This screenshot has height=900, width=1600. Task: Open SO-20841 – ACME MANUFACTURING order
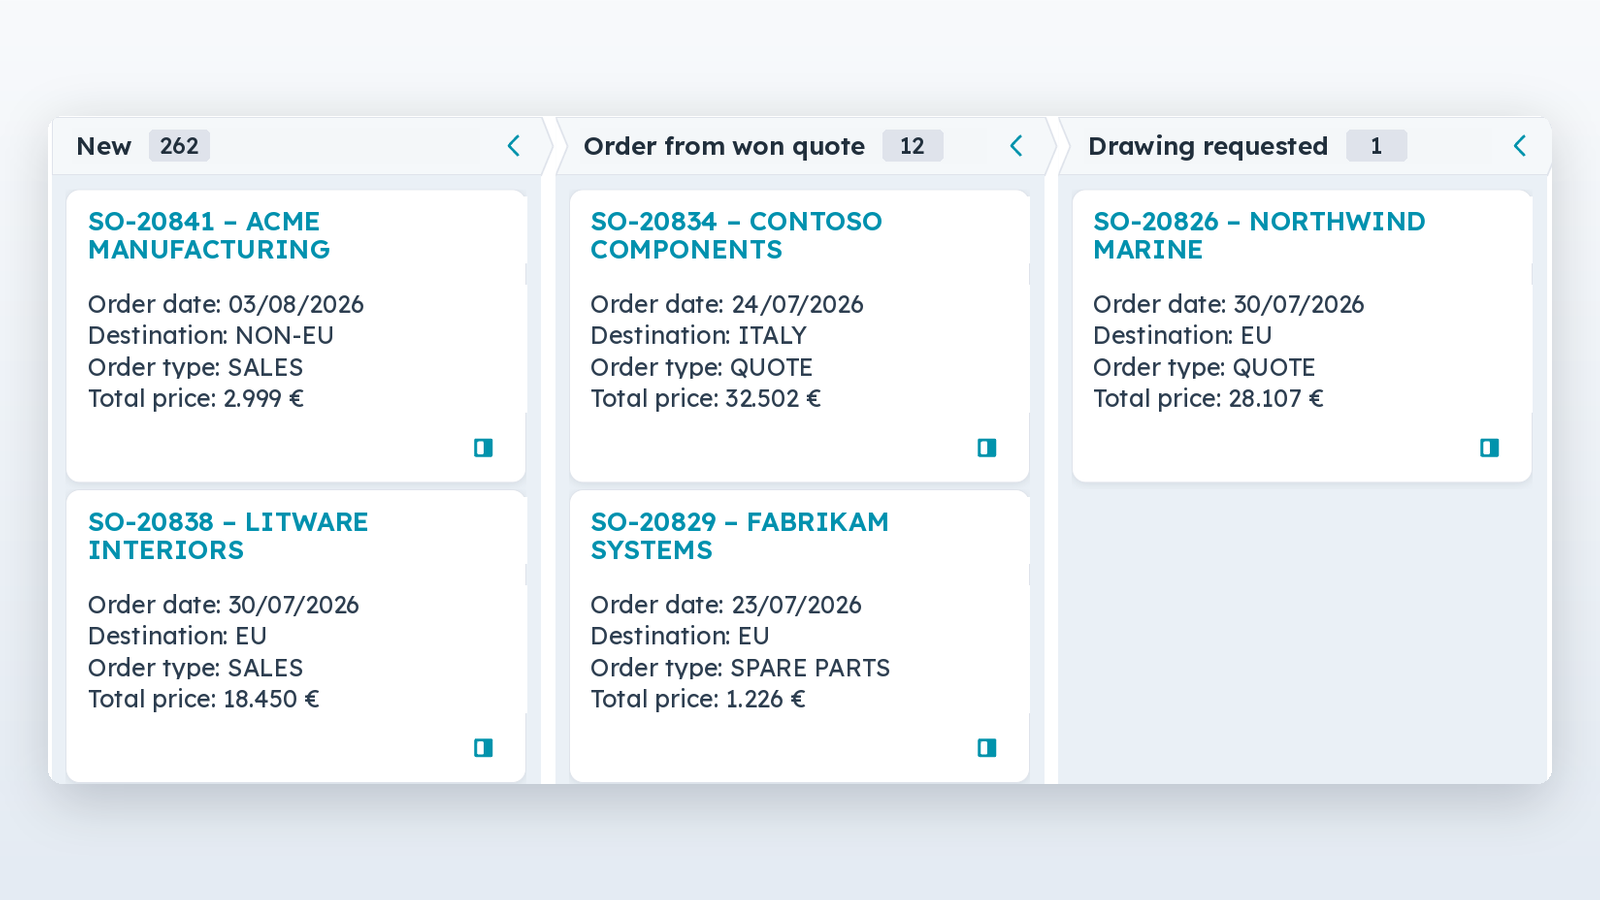point(209,235)
